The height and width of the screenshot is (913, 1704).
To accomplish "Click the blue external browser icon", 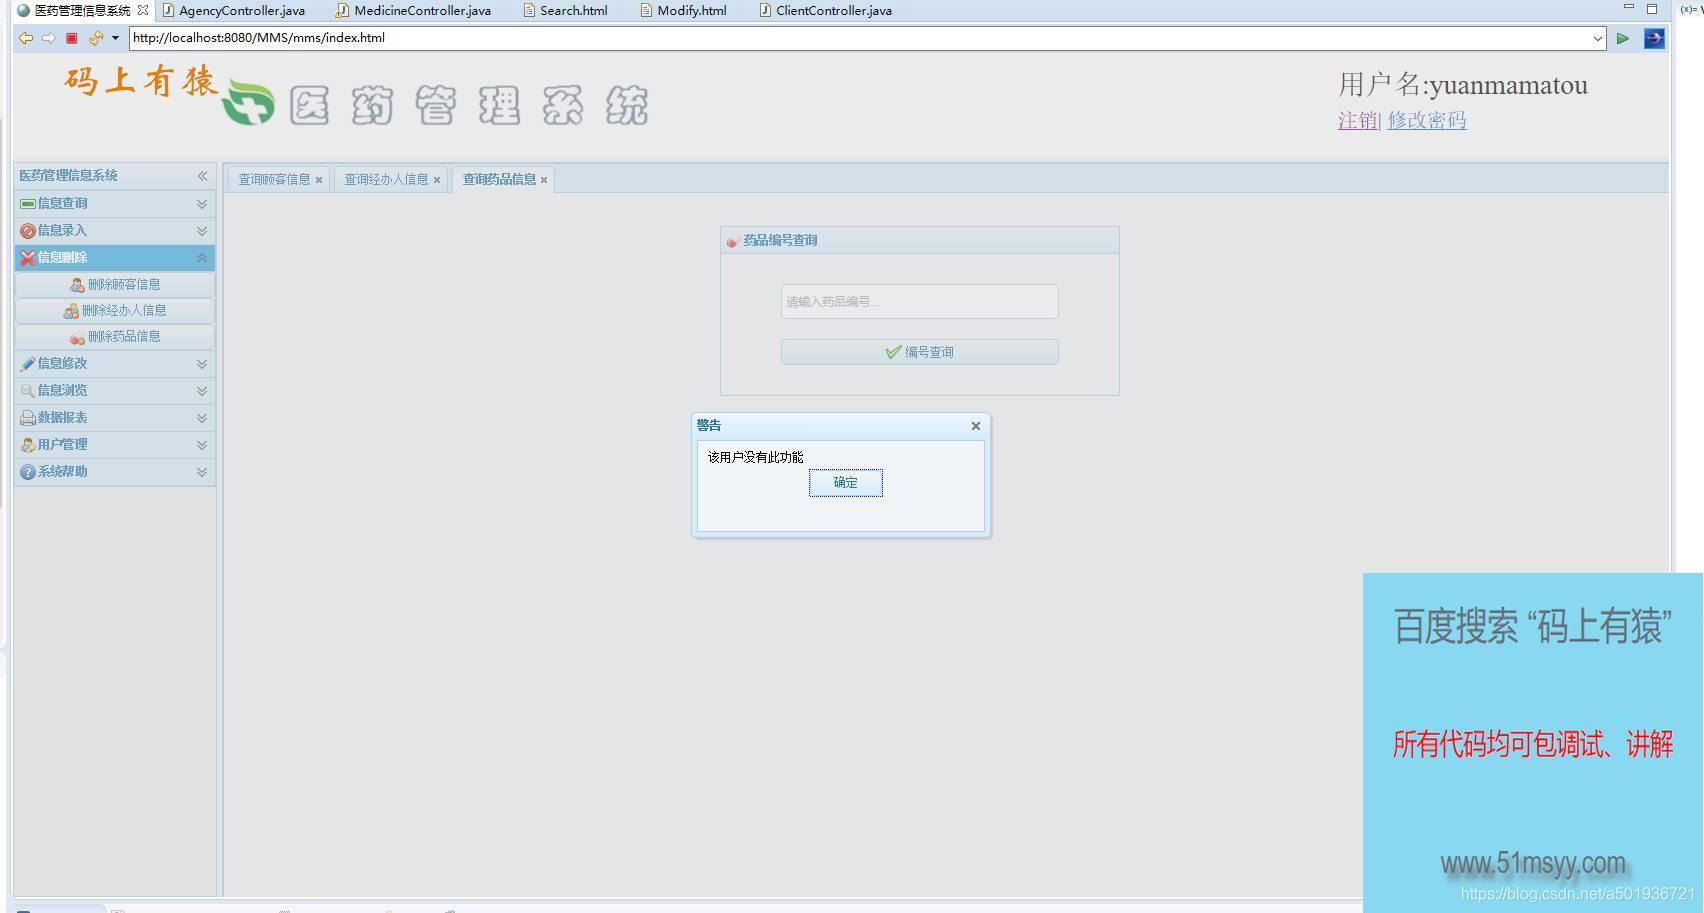I will click(x=1654, y=38).
